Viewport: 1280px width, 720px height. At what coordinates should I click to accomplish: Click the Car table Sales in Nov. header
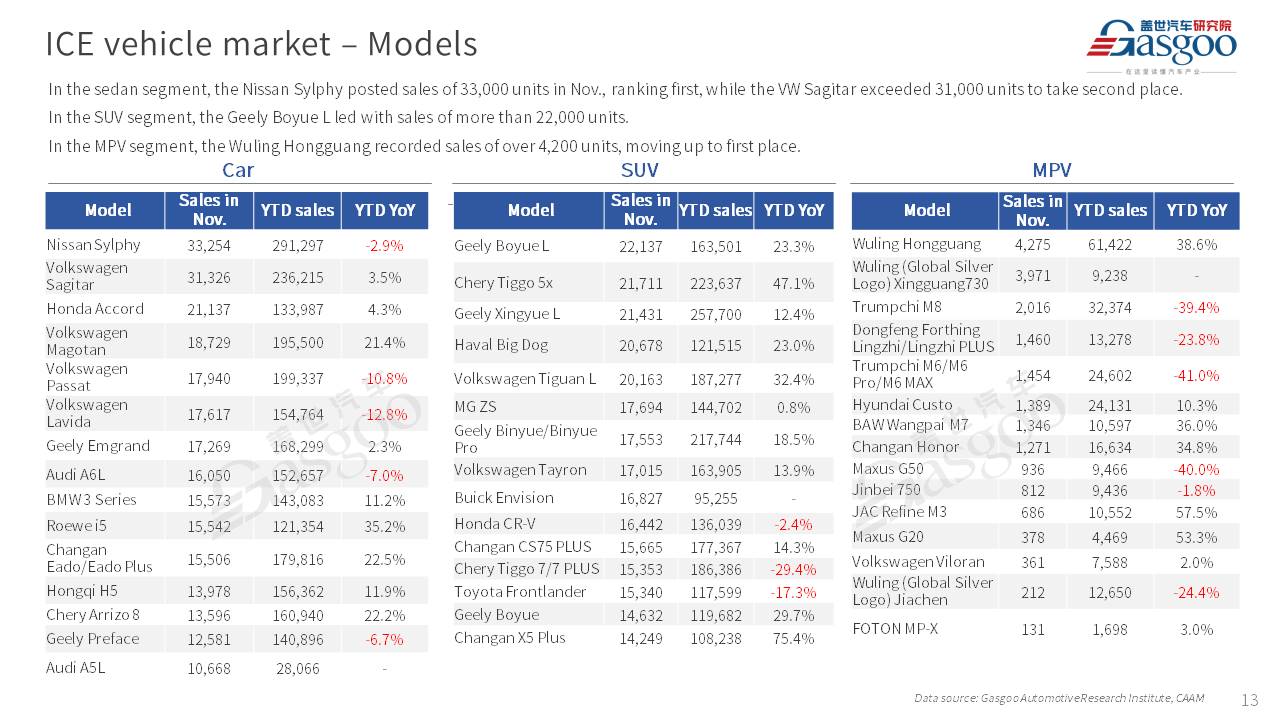point(209,210)
